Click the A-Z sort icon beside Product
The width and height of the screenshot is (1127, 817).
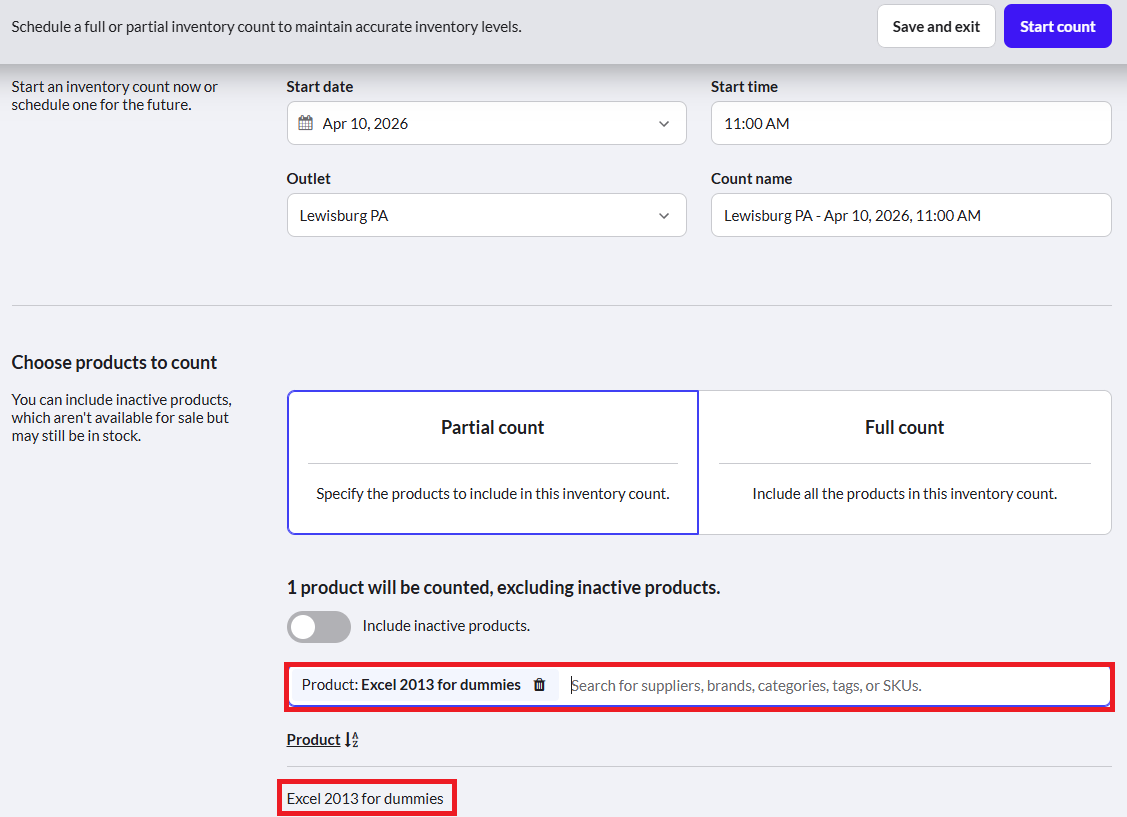351,739
